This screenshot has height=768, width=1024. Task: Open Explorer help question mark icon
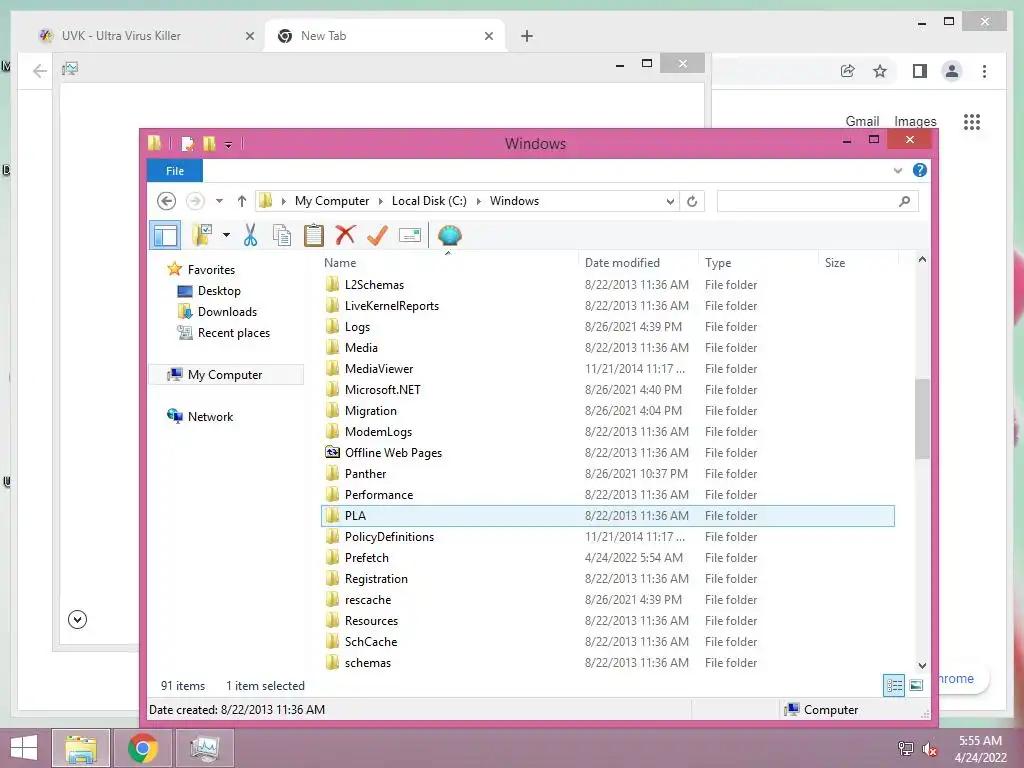click(x=920, y=170)
